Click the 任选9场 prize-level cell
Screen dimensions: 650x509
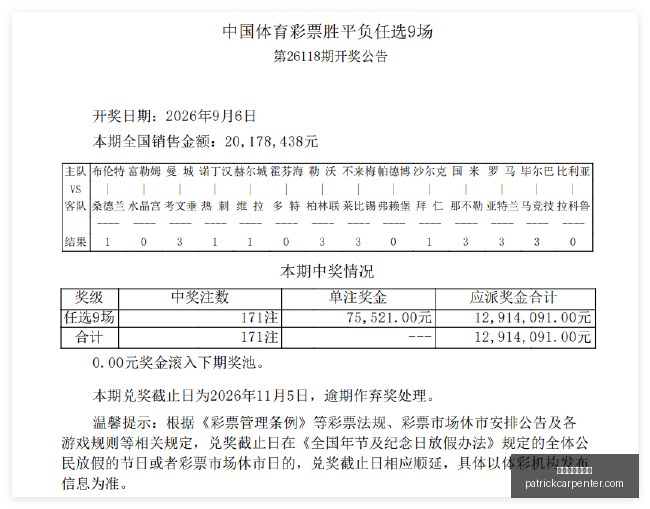89,318
